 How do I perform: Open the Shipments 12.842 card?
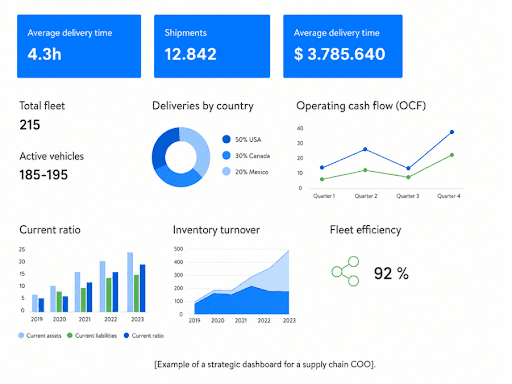pyautogui.click(x=212, y=46)
